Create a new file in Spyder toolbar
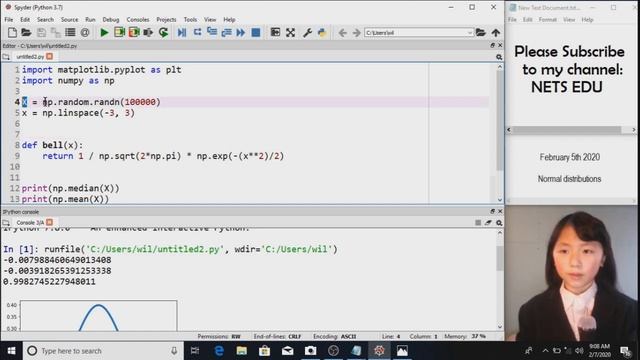Image resolution: width=640 pixels, height=360 pixels. (x=12, y=32)
